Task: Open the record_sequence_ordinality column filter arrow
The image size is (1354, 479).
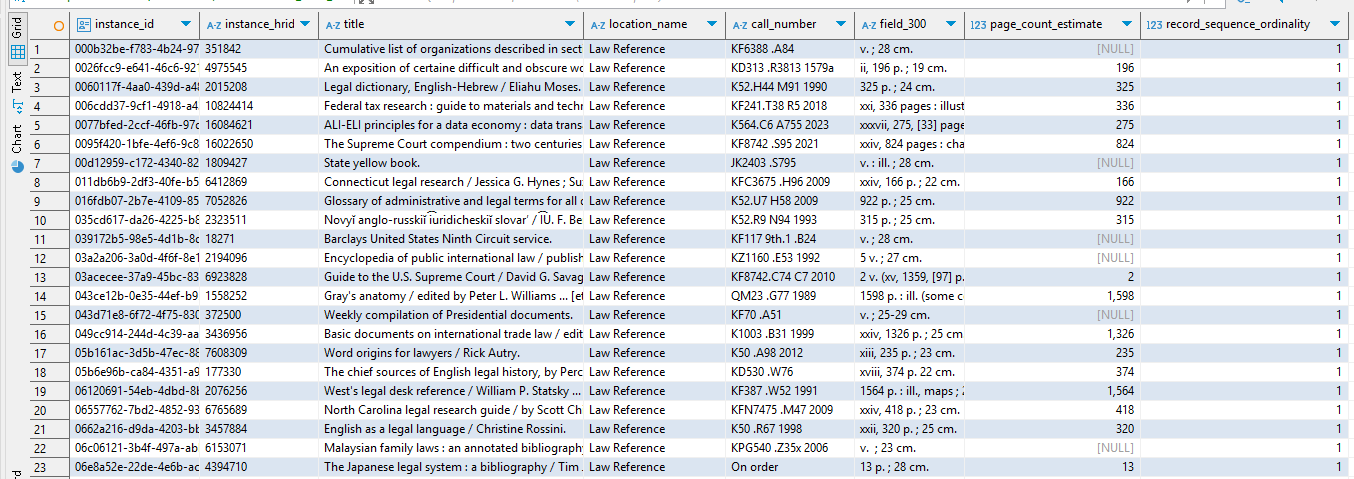Action: click(x=1335, y=24)
